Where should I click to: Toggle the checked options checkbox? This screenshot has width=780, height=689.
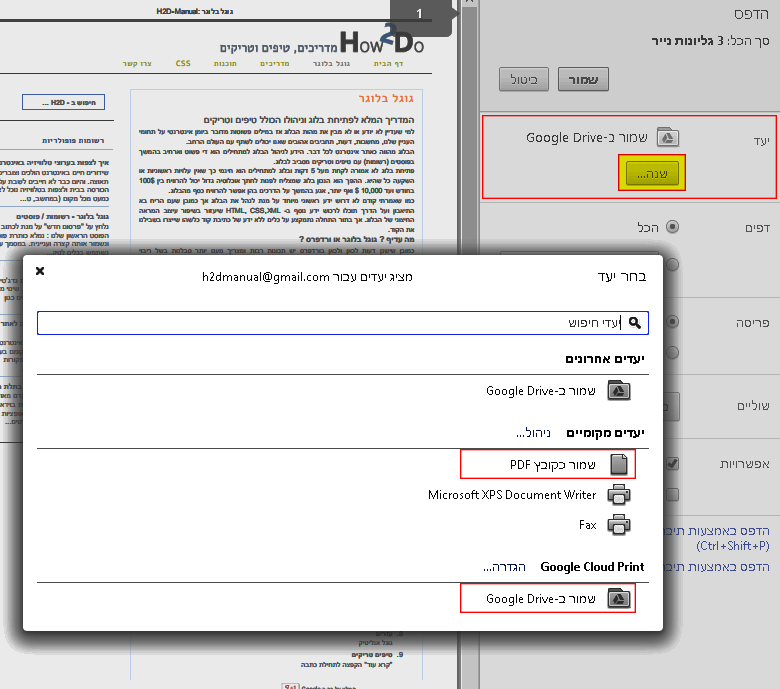tap(673, 464)
